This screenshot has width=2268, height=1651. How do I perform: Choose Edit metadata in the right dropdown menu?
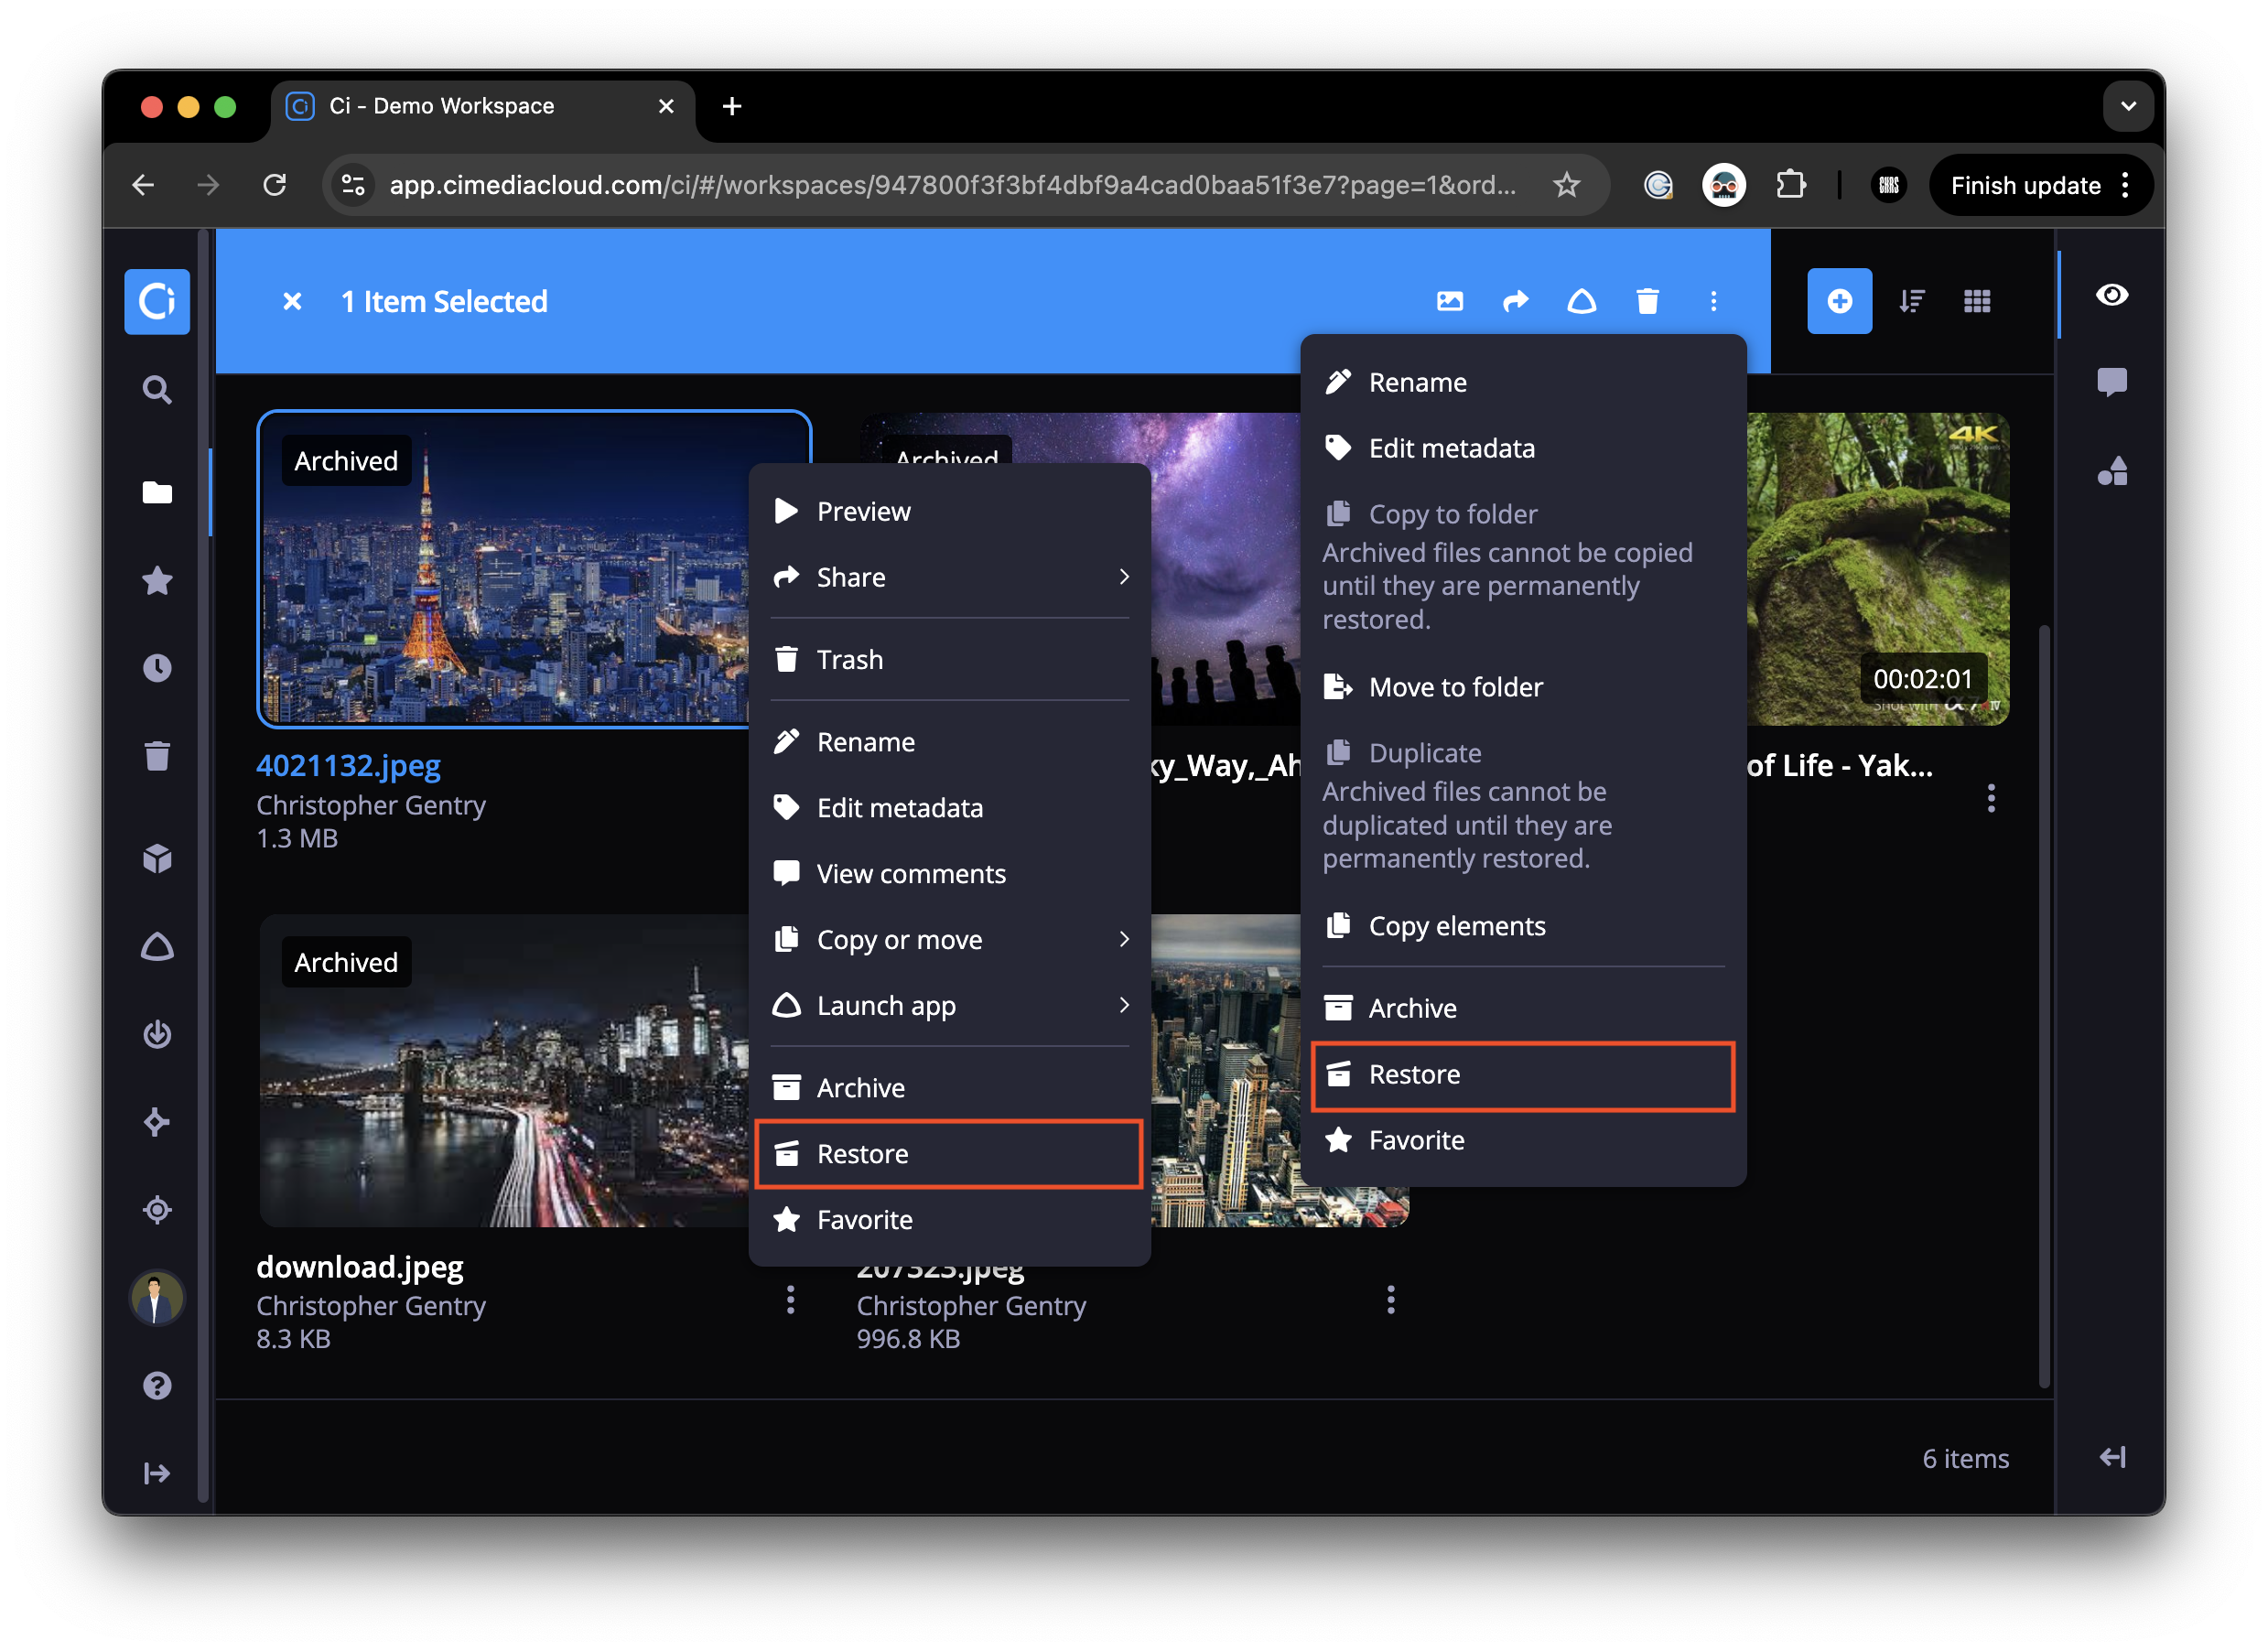(1524, 448)
